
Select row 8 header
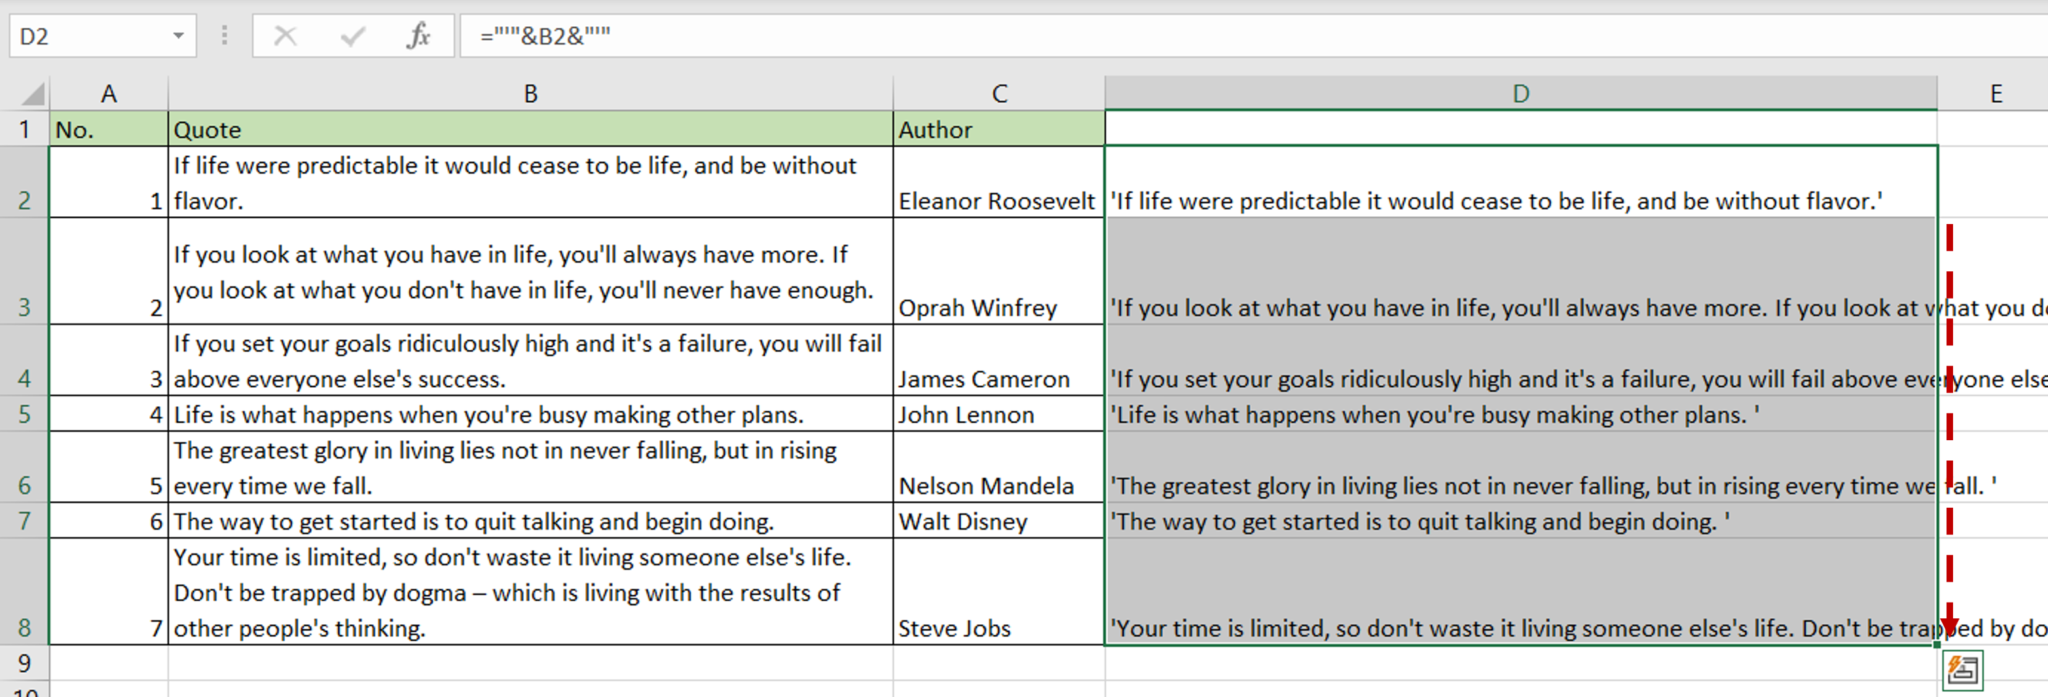25,592
